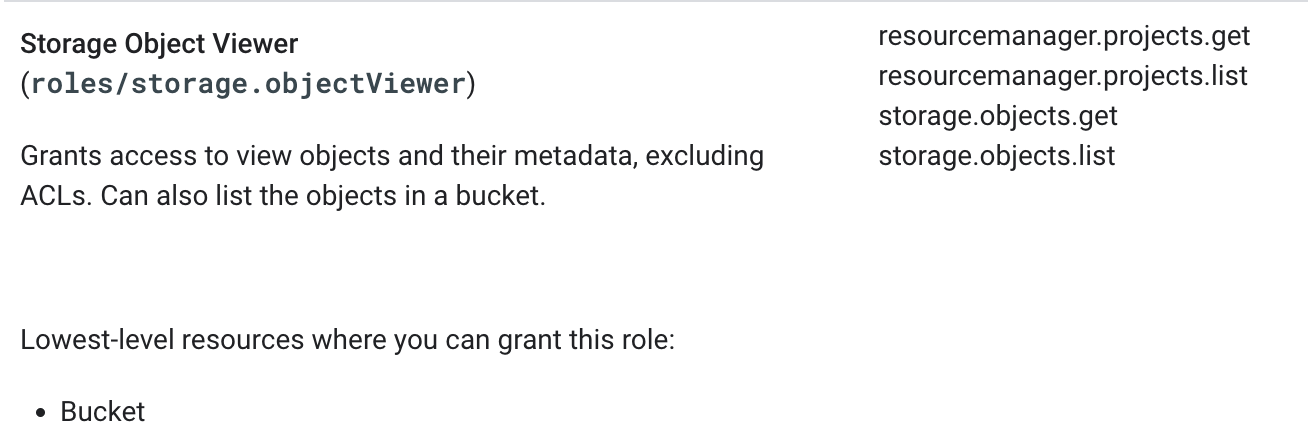The image size is (1308, 446).
Task: Click the resourcemanager.projects.get permission
Action: pyautogui.click(x=1064, y=36)
